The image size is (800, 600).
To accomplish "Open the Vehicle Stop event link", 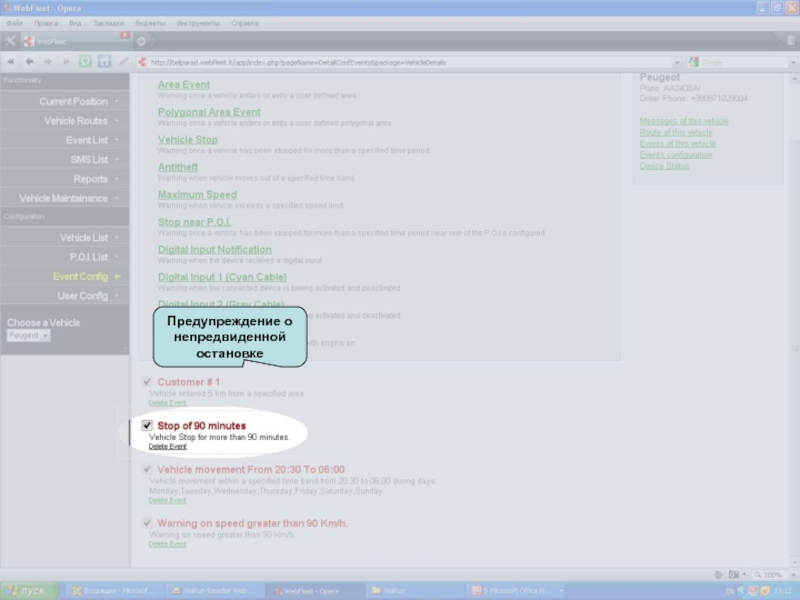I will coord(188,140).
